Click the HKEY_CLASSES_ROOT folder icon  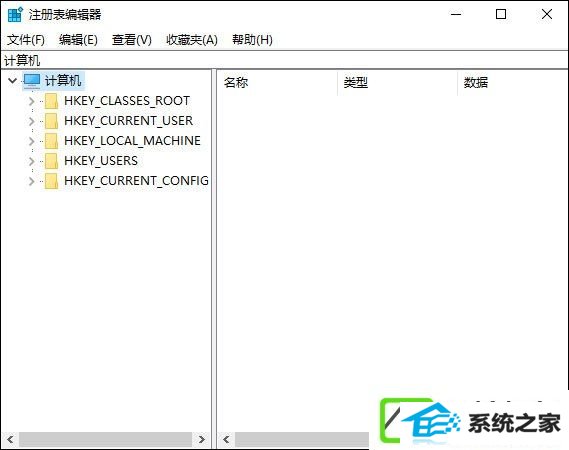[x=52, y=101]
